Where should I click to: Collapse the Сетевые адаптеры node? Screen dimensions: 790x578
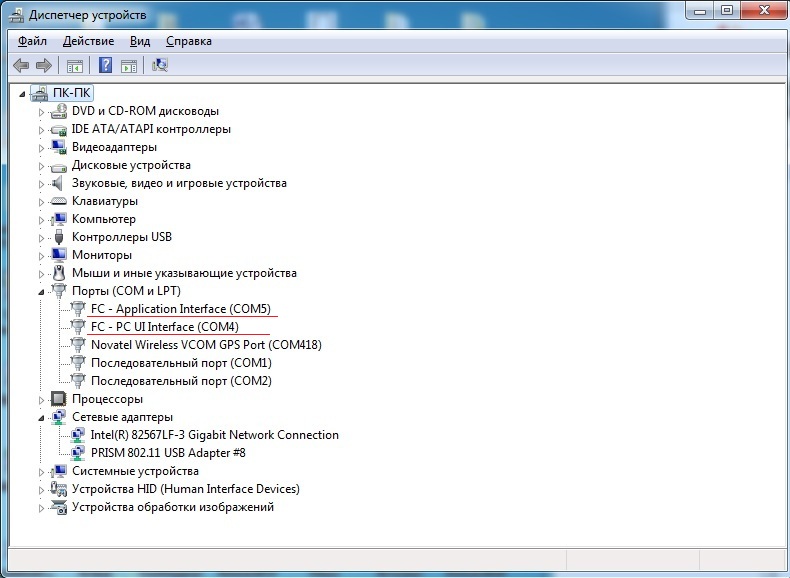point(41,418)
